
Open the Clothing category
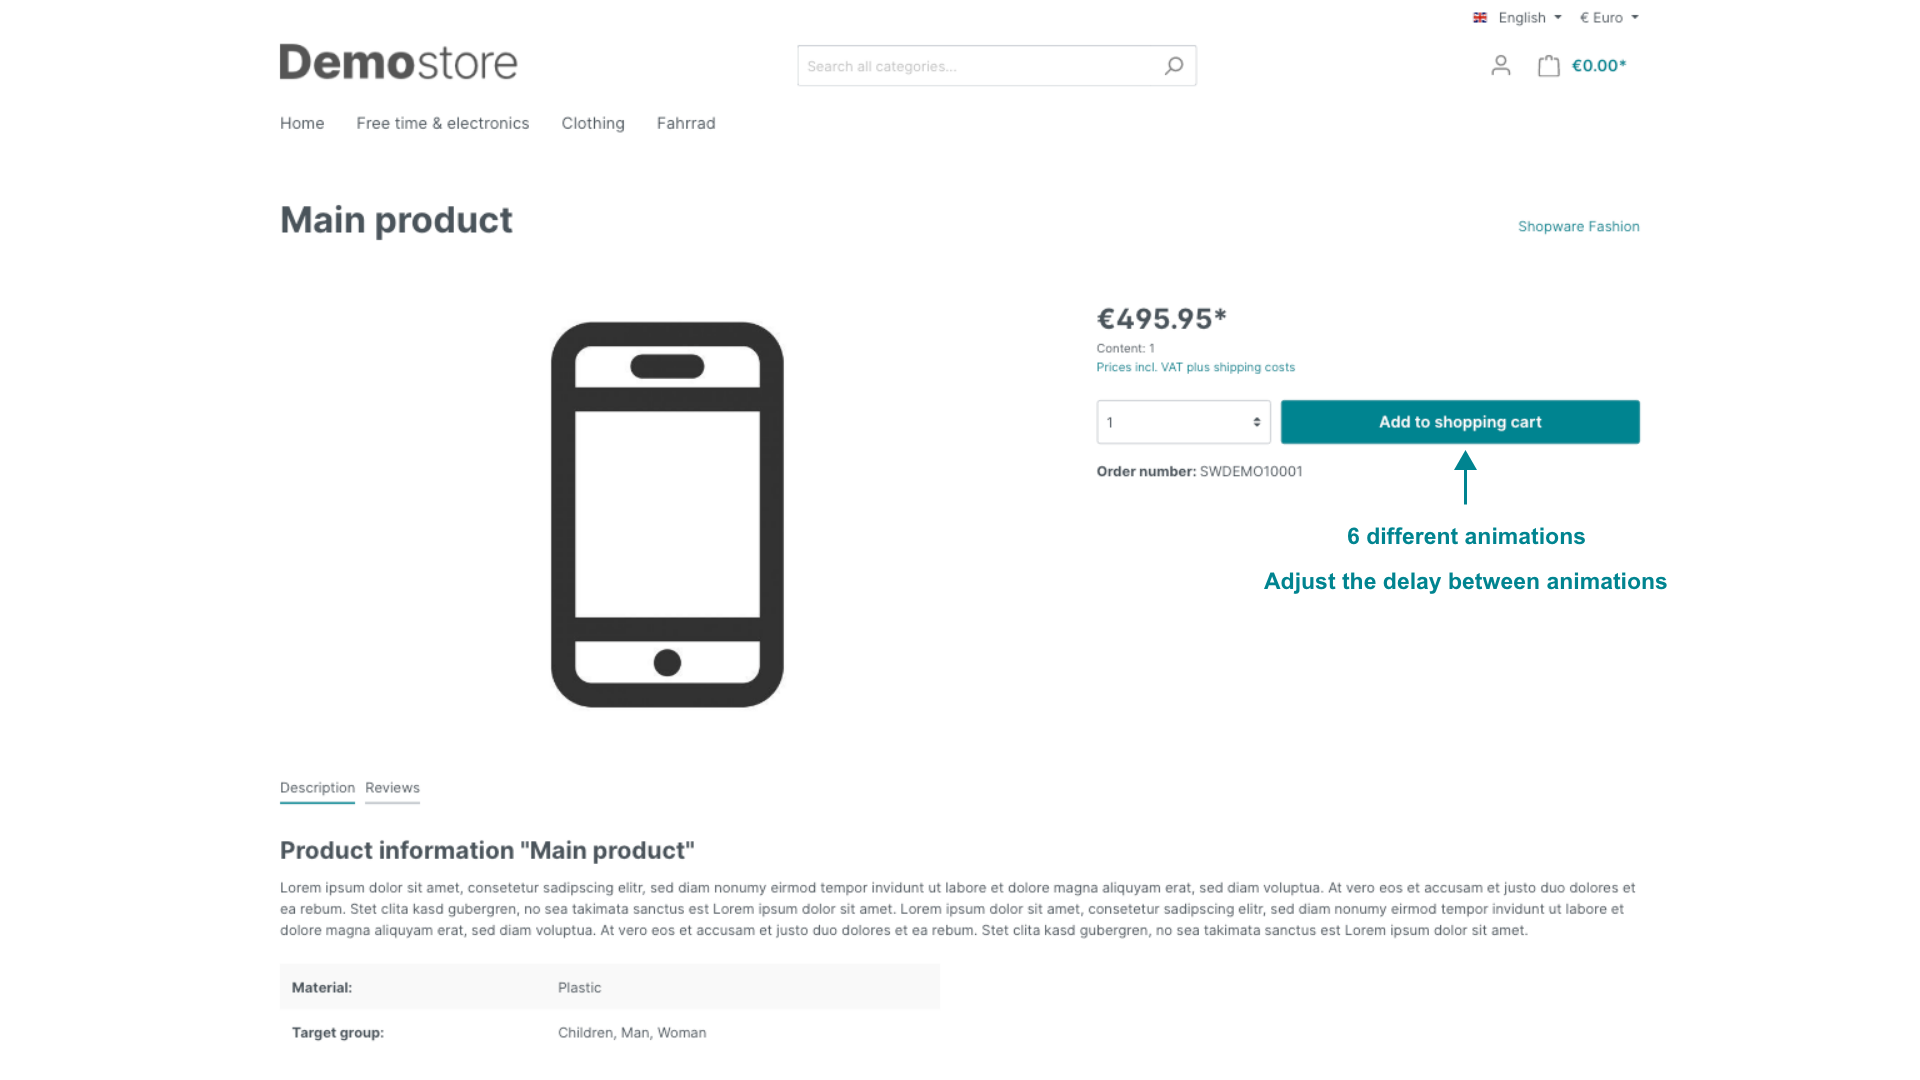click(593, 123)
